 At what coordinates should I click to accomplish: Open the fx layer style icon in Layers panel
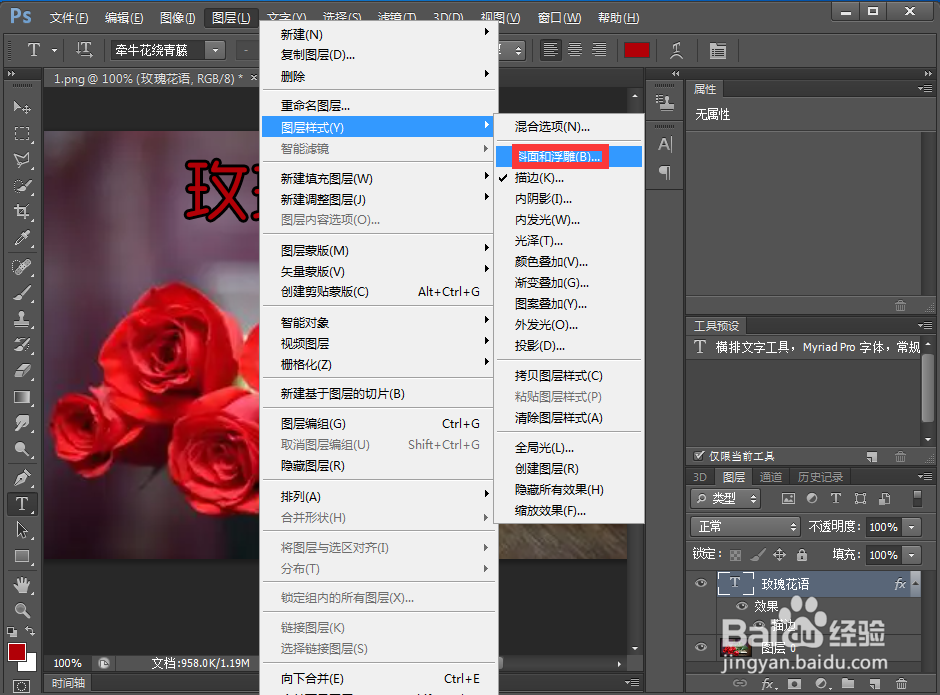[x=900, y=583]
